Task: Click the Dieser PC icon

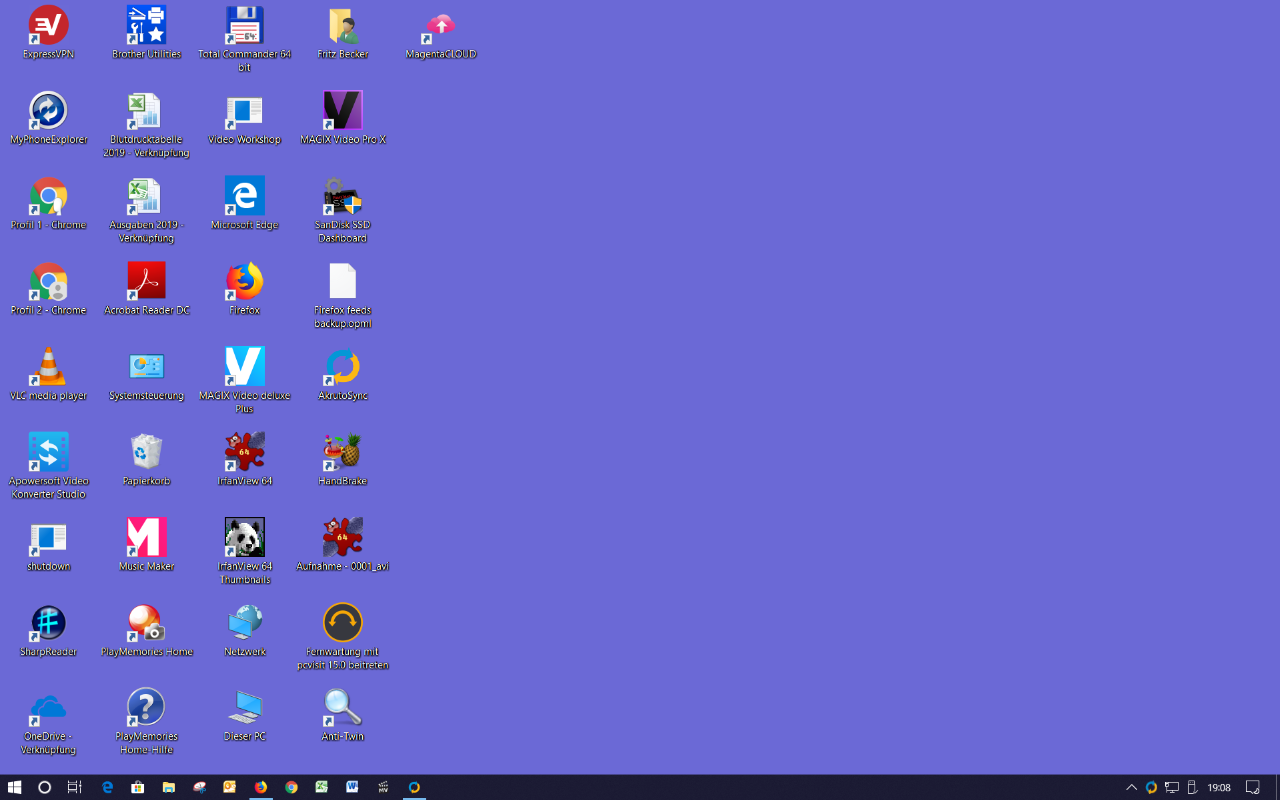Action: tap(244, 708)
